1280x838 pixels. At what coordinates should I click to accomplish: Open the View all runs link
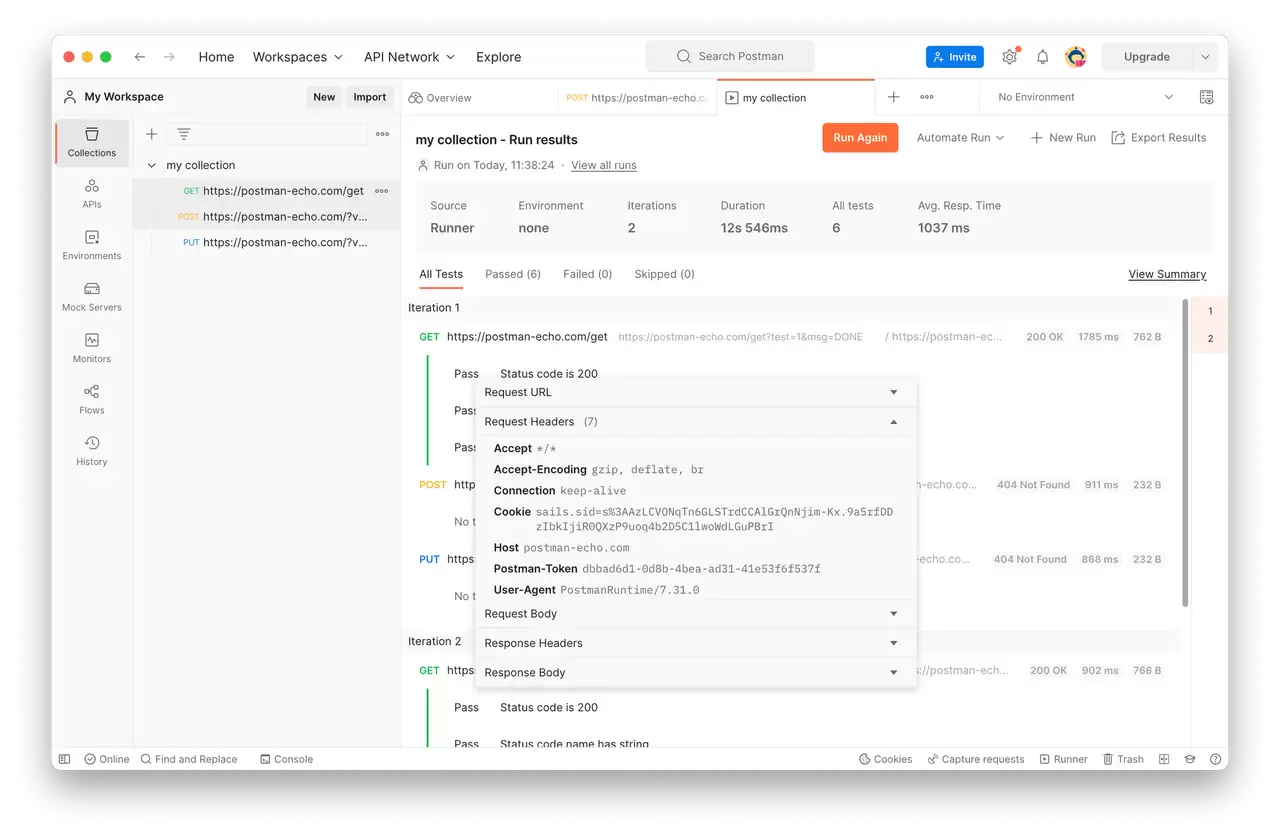[x=603, y=165]
